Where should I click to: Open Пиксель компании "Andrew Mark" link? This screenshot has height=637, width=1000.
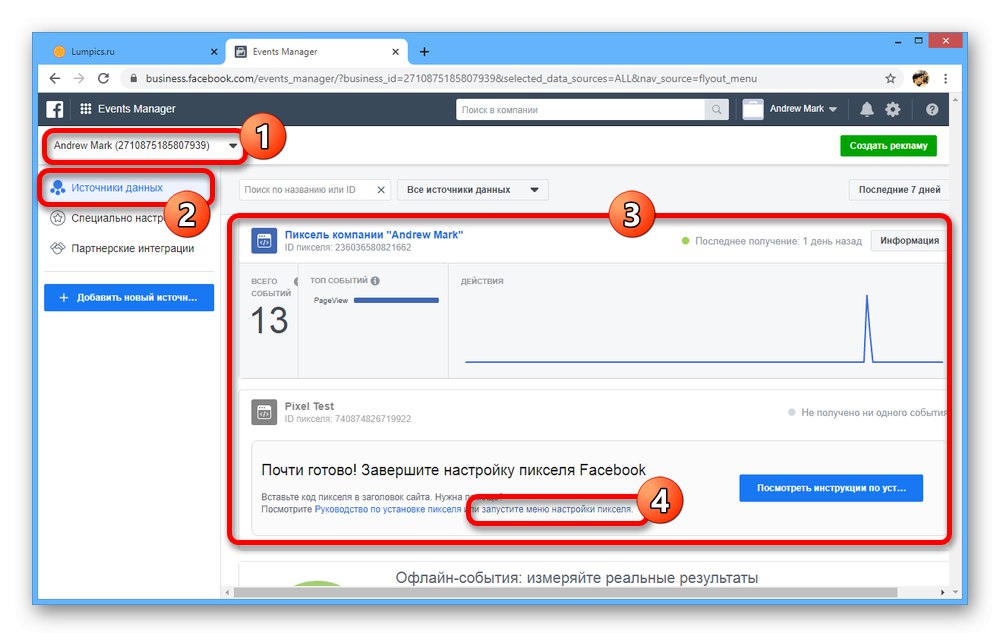click(374, 235)
